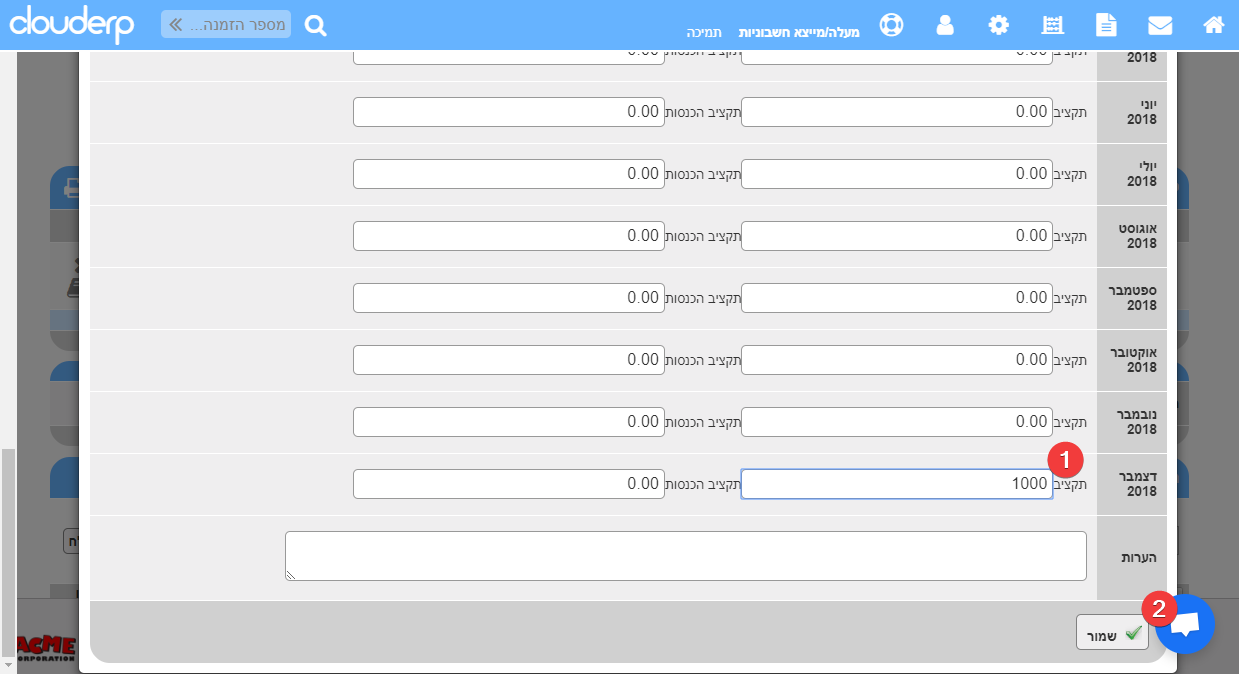Open the settings gear icon
This screenshot has height=674, width=1239.
tap(999, 25)
